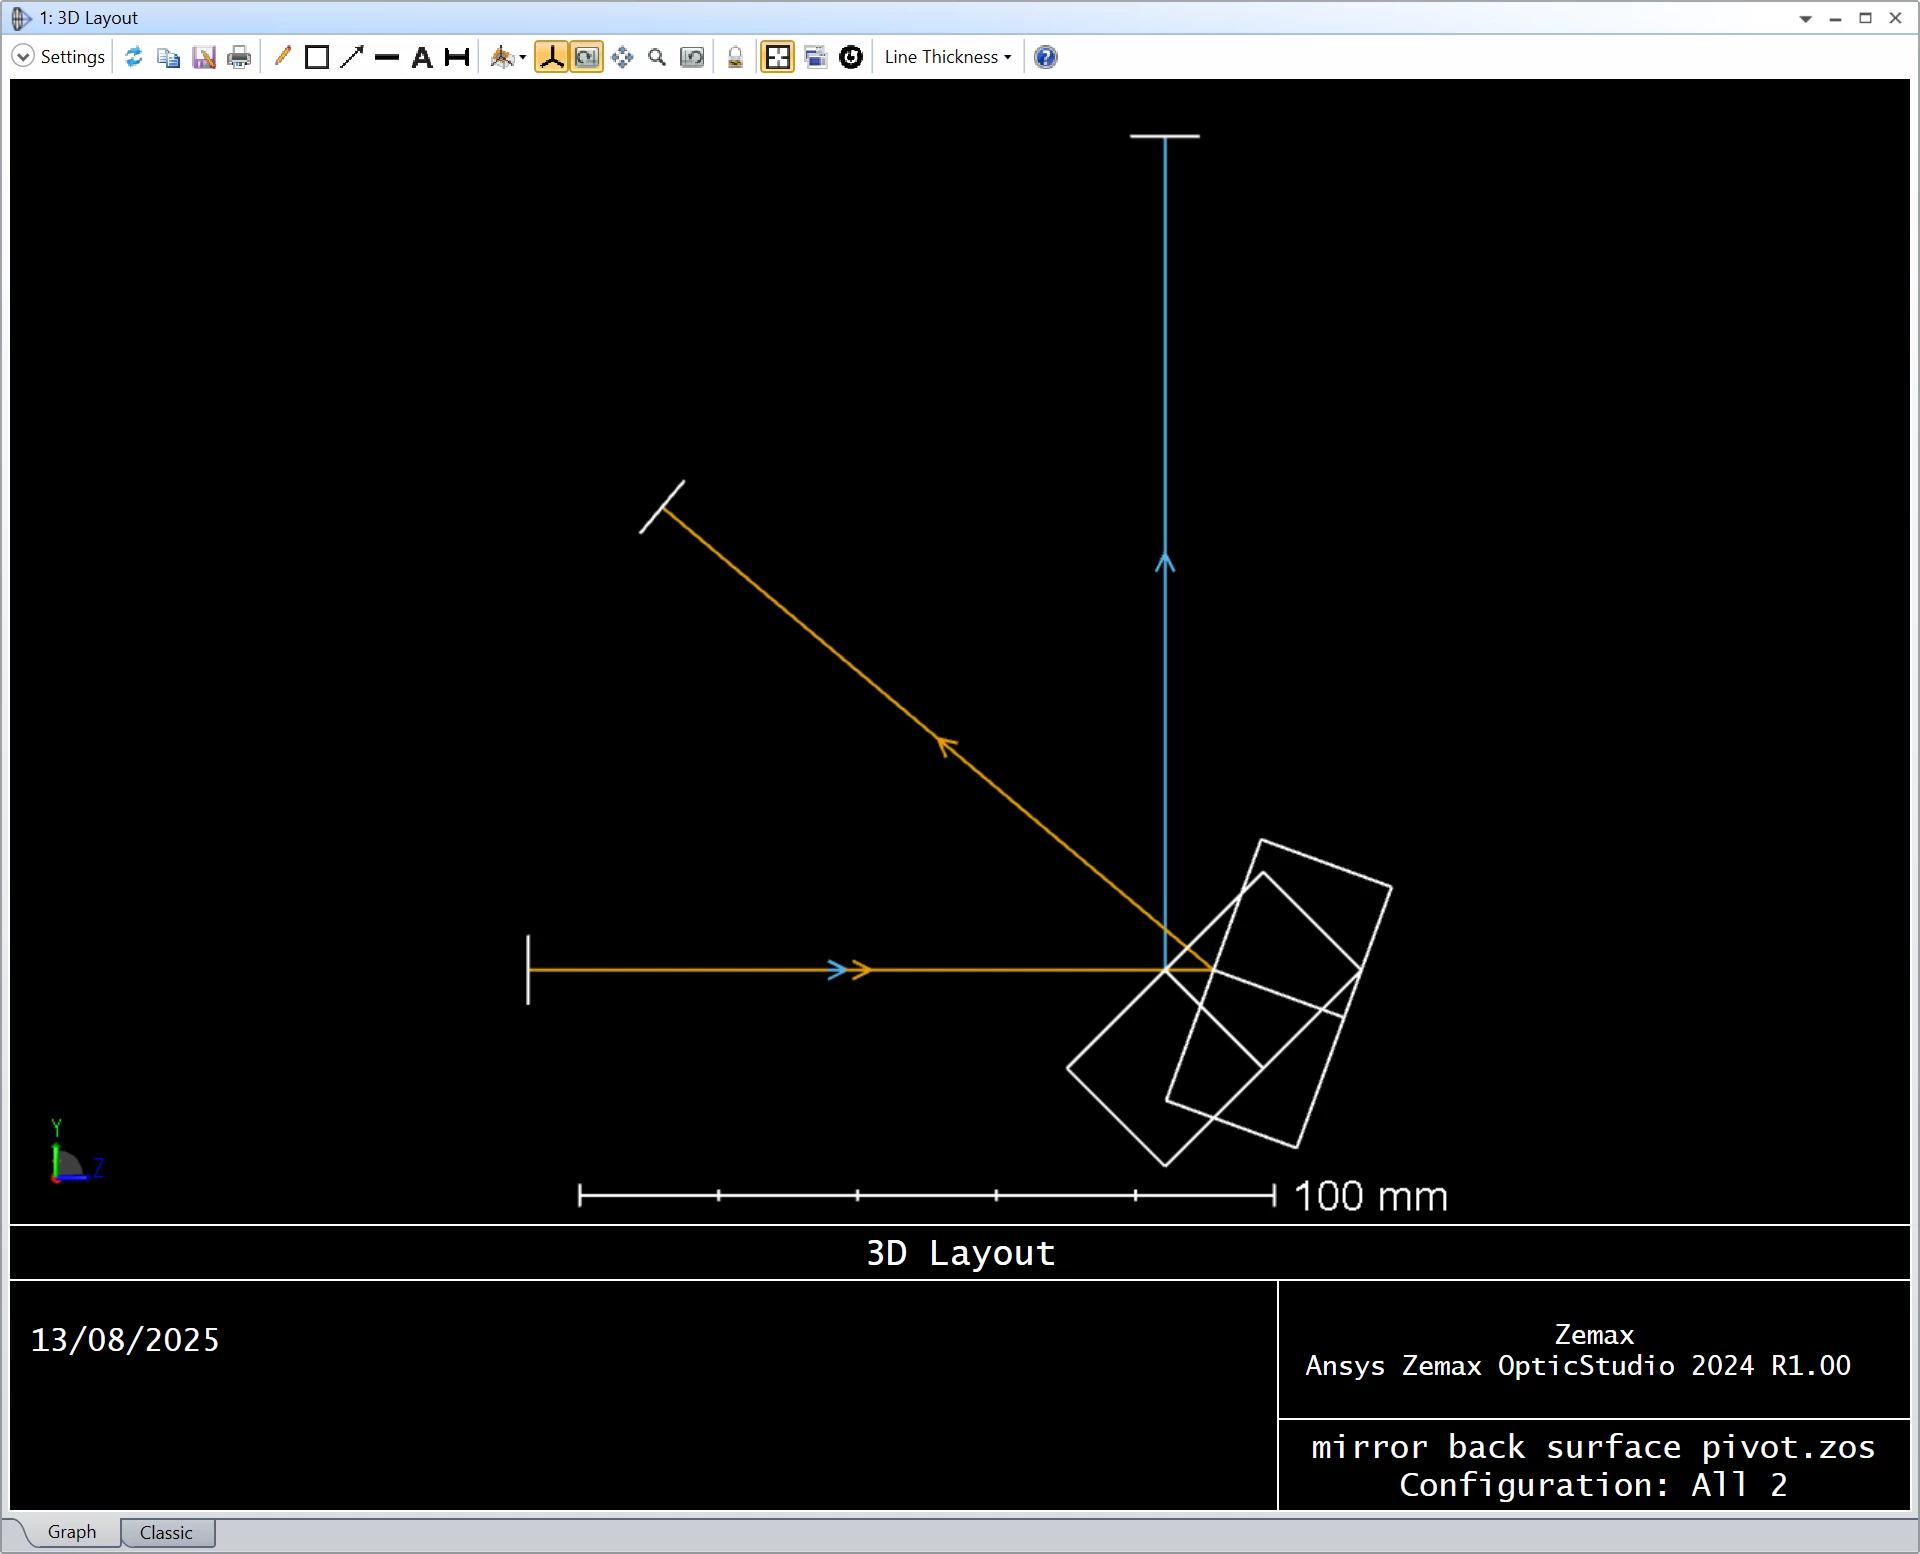Click the 100 mm scale label
The height and width of the screenshot is (1554, 1920).
[x=1370, y=1196]
